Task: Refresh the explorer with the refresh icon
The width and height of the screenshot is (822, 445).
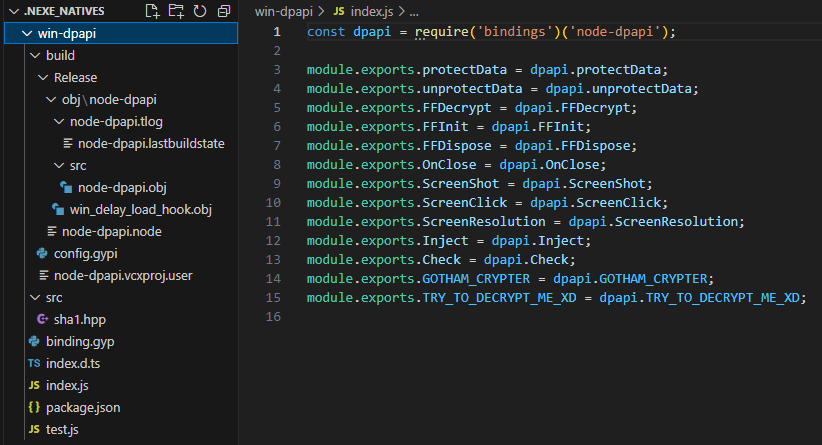Action: pyautogui.click(x=200, y=11)
